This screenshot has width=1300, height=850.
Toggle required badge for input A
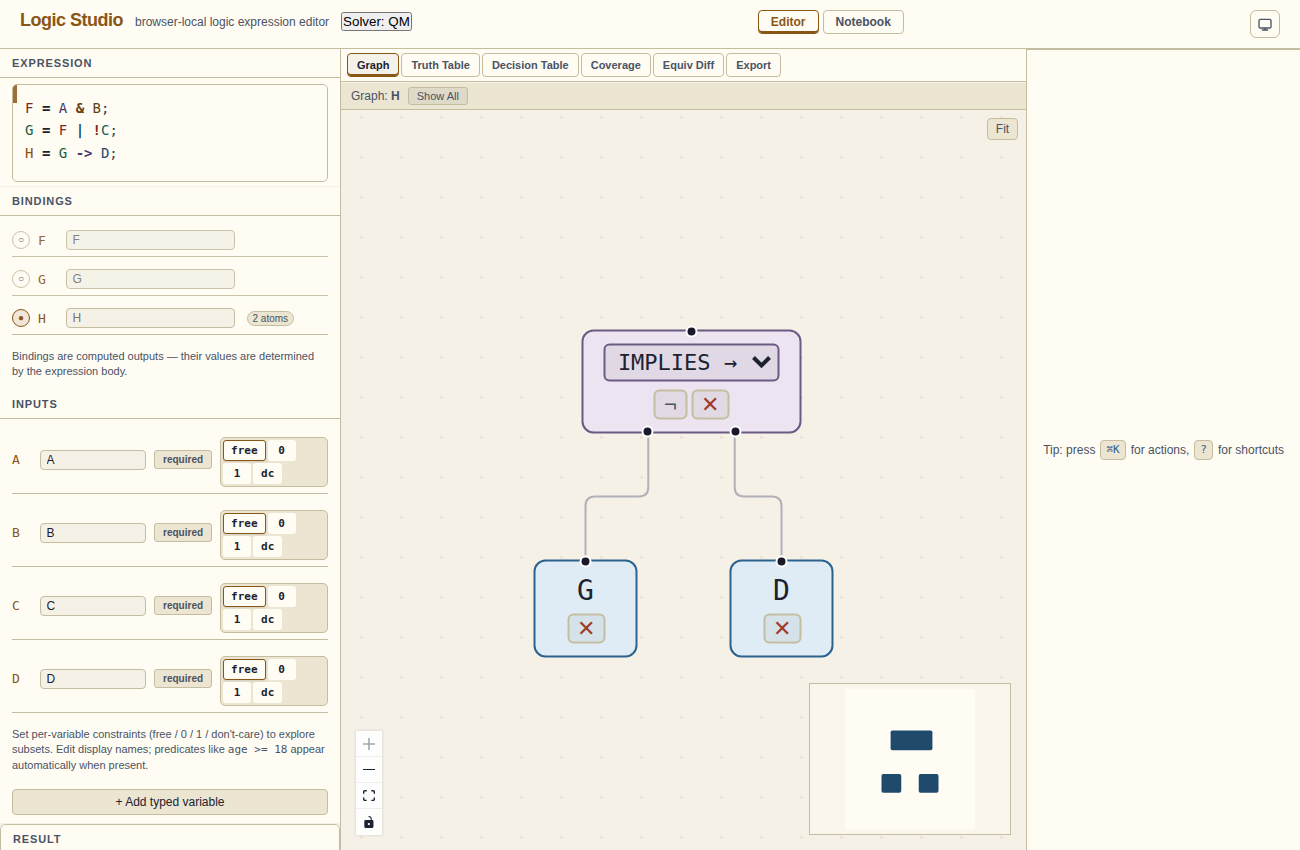[x=183, y=460]
